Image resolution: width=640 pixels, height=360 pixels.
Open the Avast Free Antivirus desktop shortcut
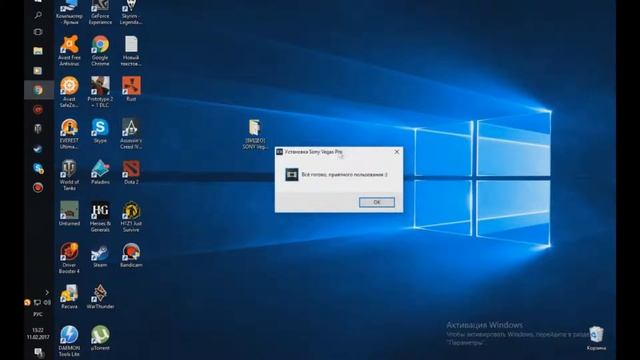[69, 51]
